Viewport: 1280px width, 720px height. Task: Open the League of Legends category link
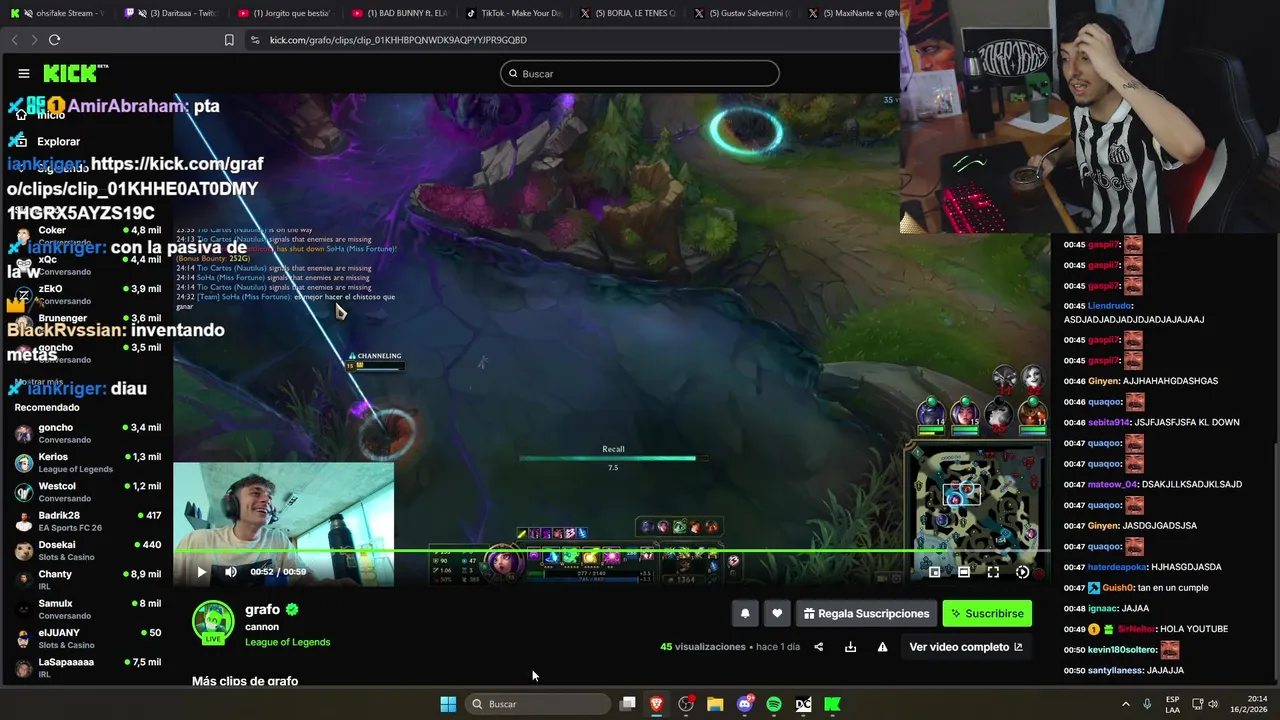click(287, 642)
